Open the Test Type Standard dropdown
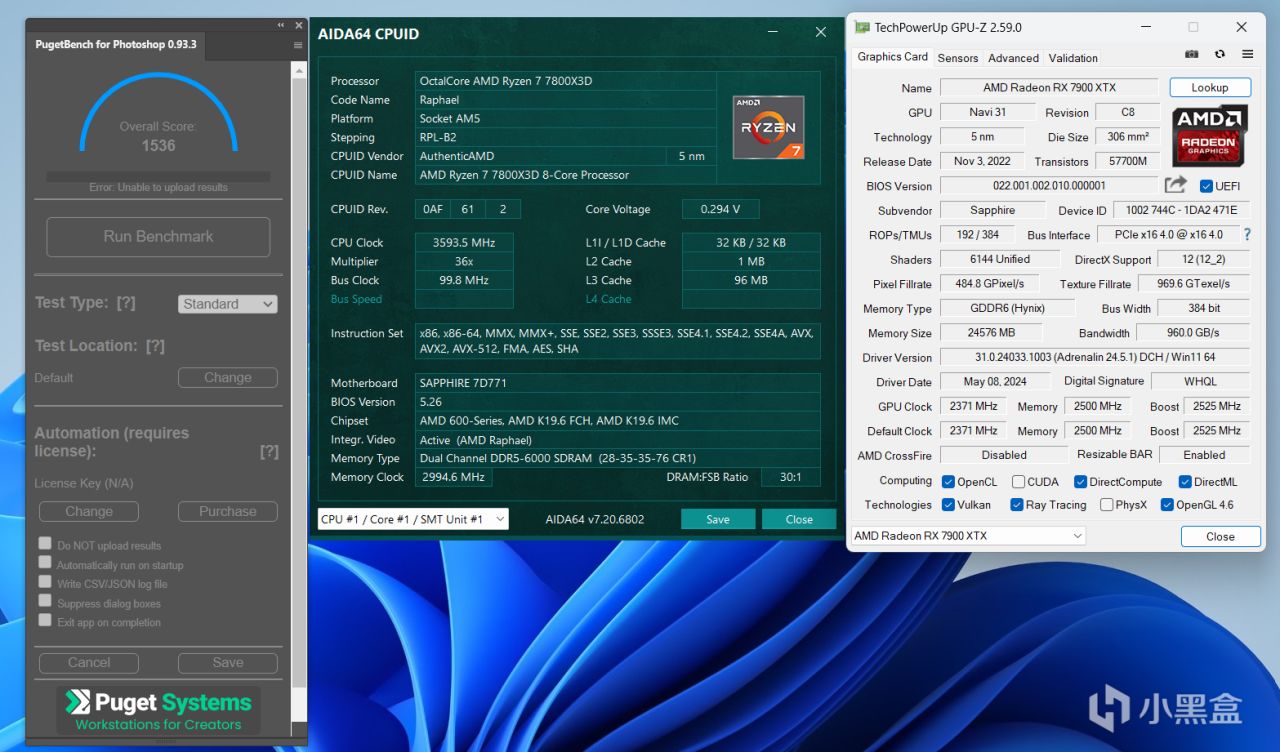Screen dimensions: 1280x752 (x=228, y=304)
